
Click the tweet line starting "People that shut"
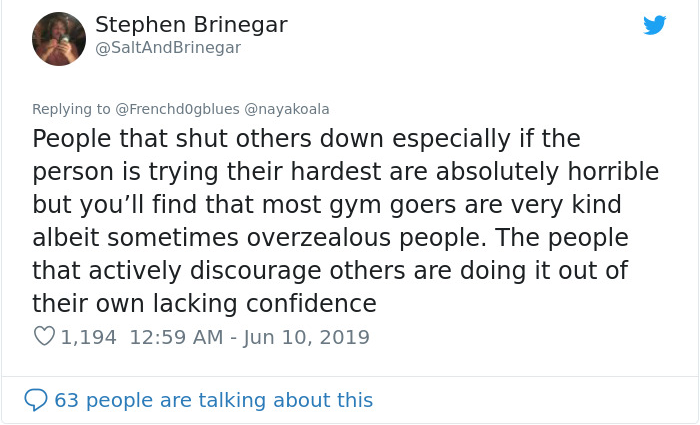point(306,138)
